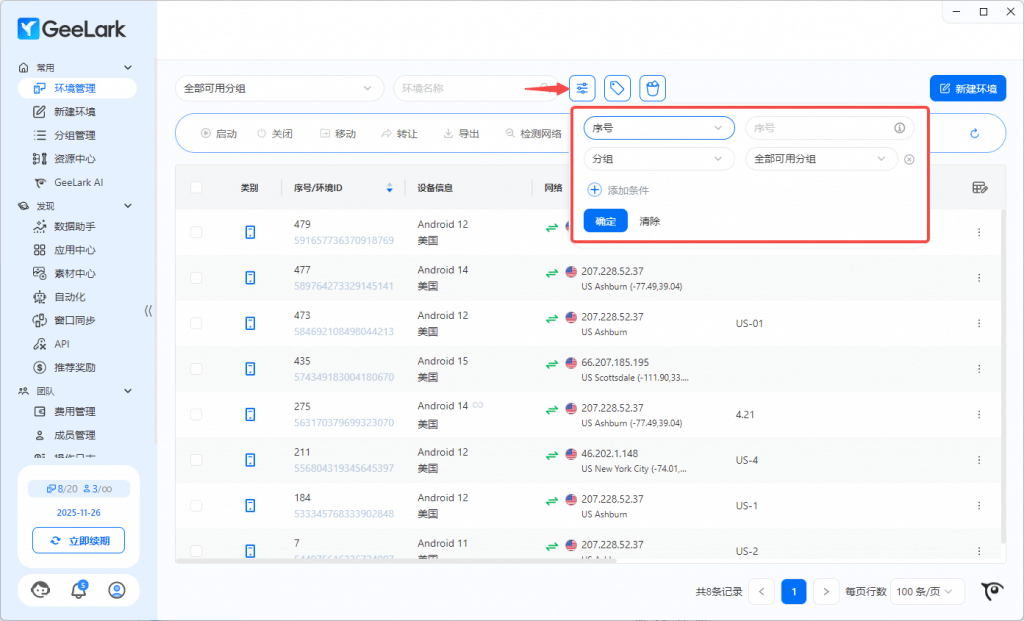Open the filter settings icon
Viewport: 1024px width, 621px height.
[582, 88]
